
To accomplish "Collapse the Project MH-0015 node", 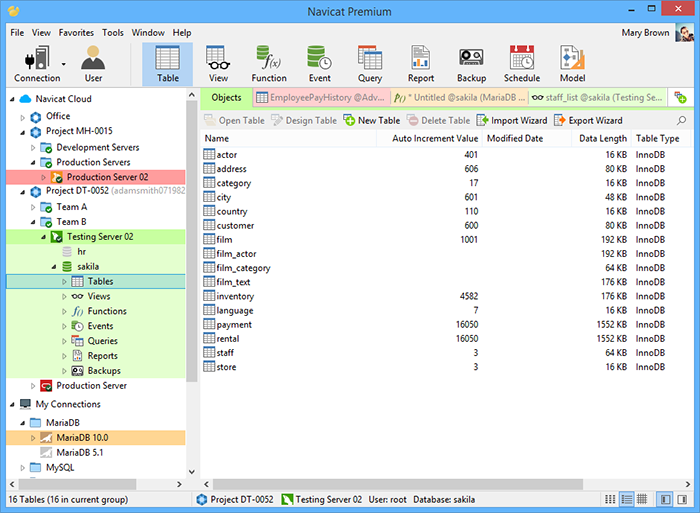I will pyautogui.click(x=22, y=132).
